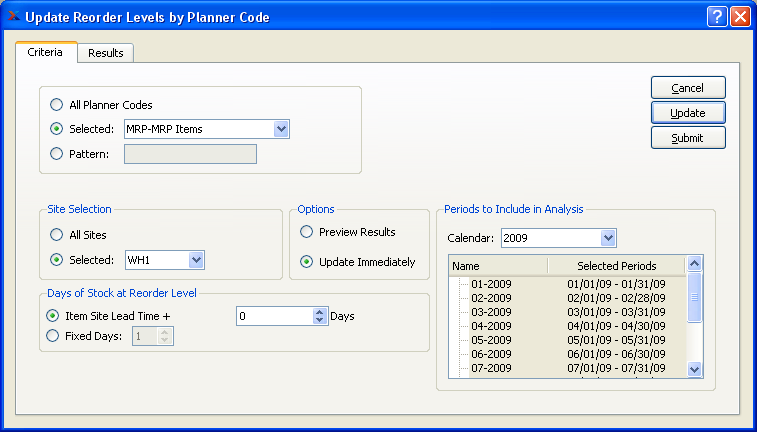
Task: Increase lead time days with up arrow
Action: (x=320, y=312)
